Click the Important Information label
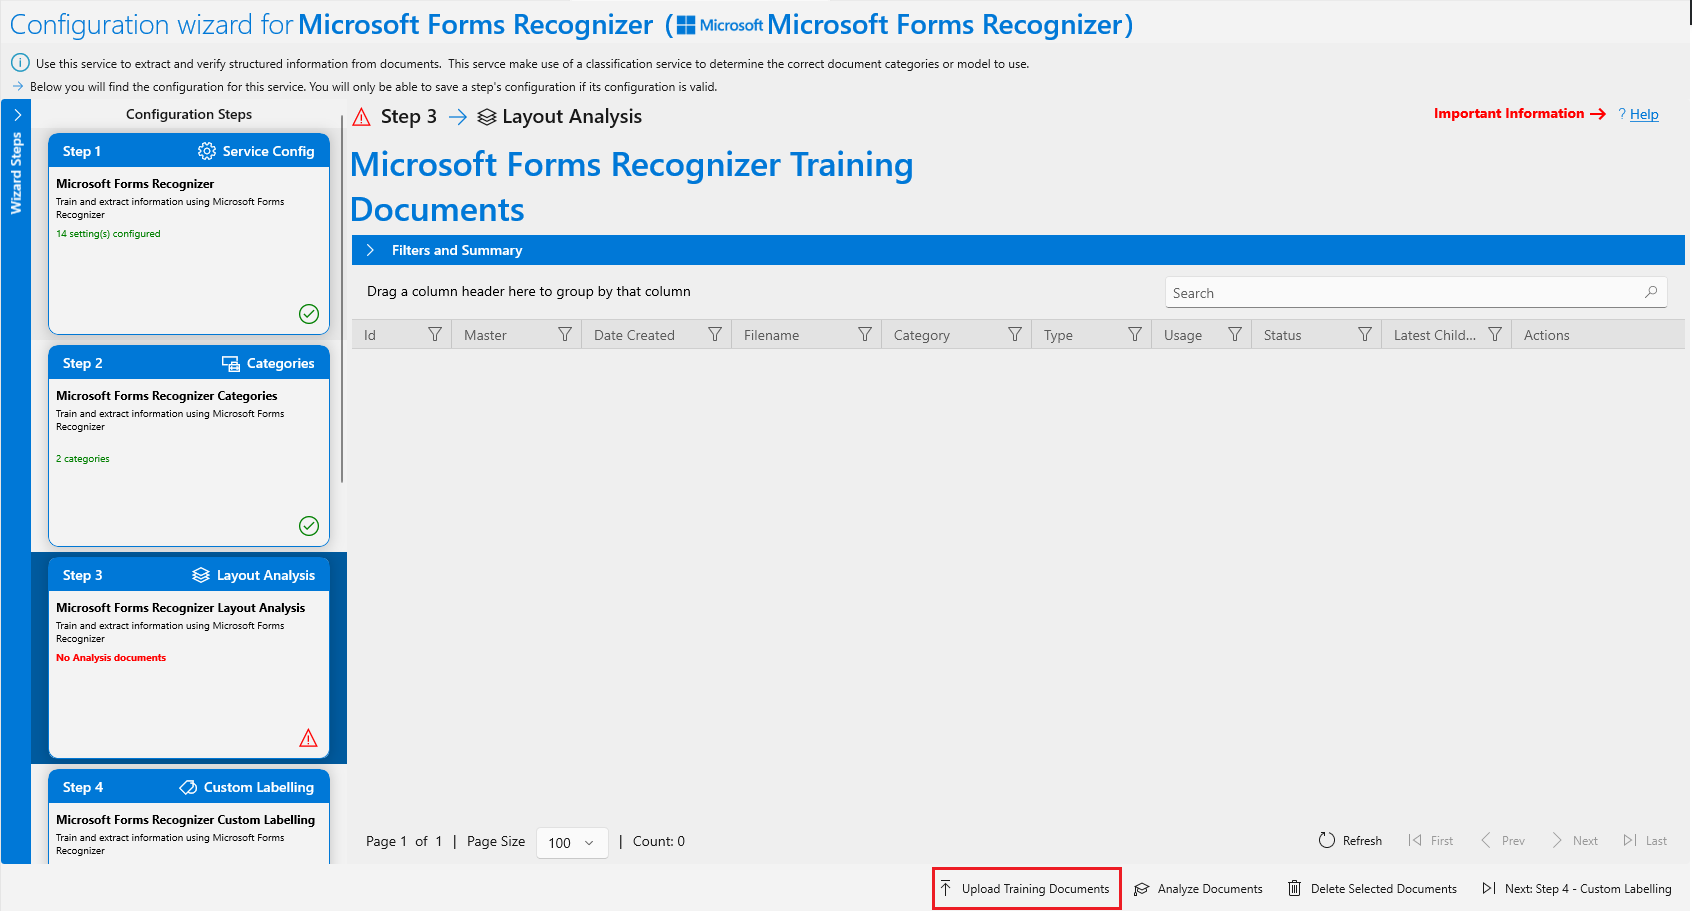 coord(1508,113)
